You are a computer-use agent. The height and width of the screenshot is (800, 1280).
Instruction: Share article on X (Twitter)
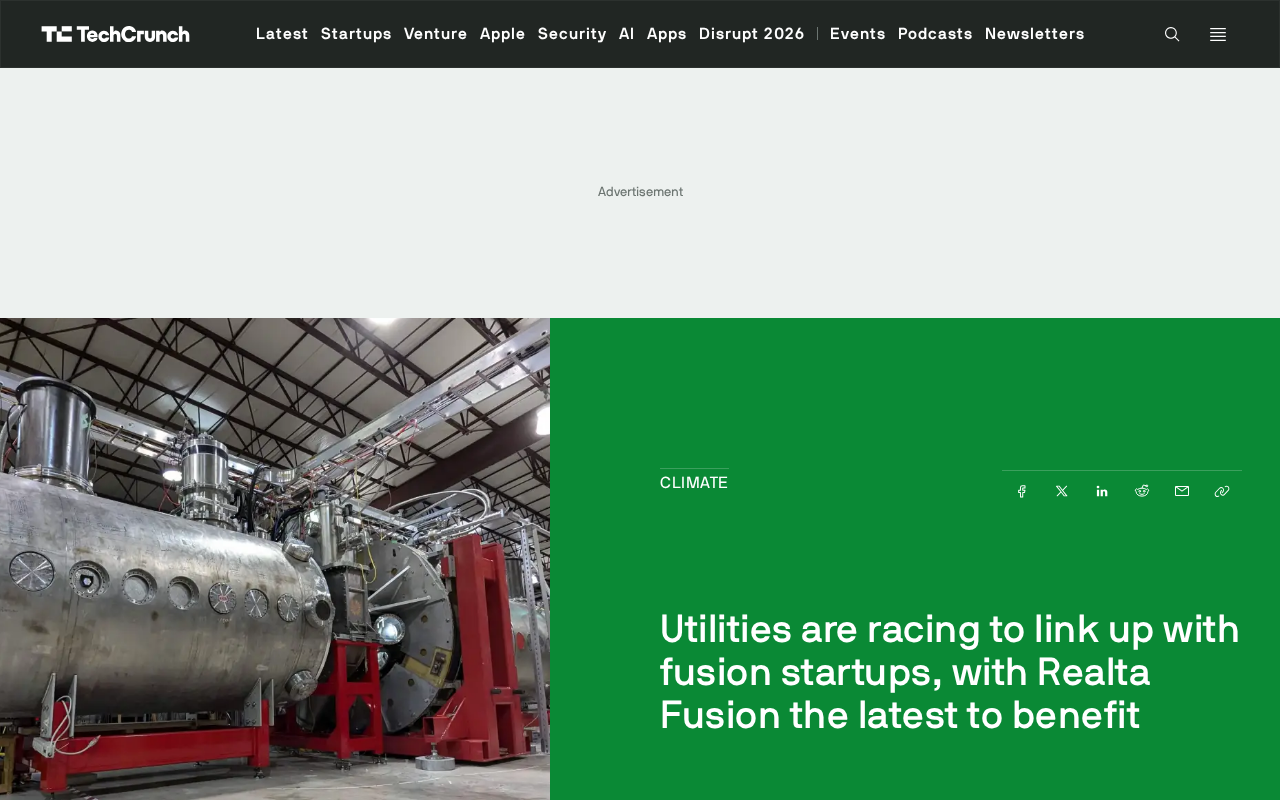coord(1062,491)
